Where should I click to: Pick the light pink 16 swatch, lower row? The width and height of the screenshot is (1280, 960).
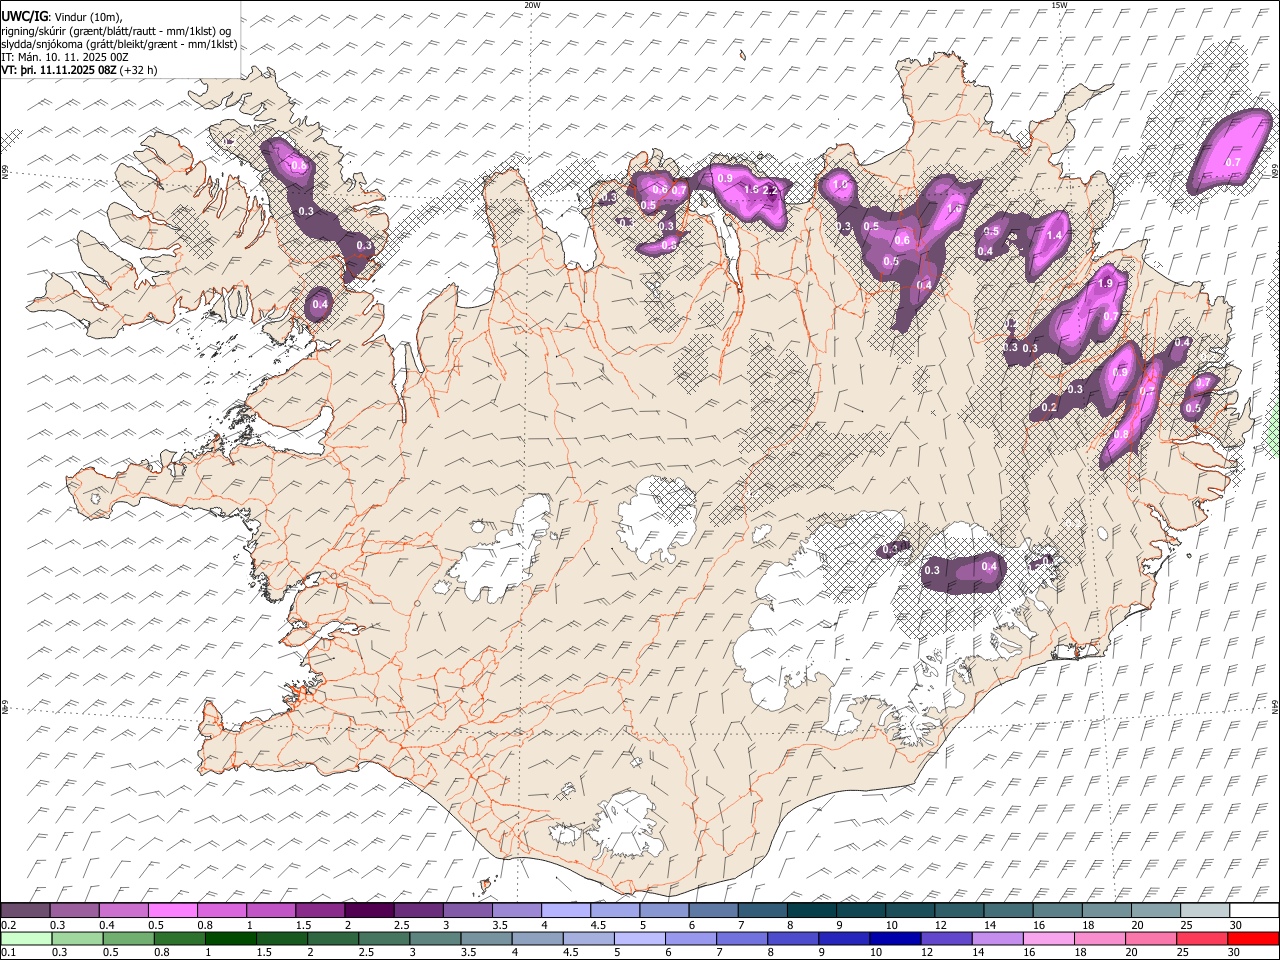[1047, 938]
